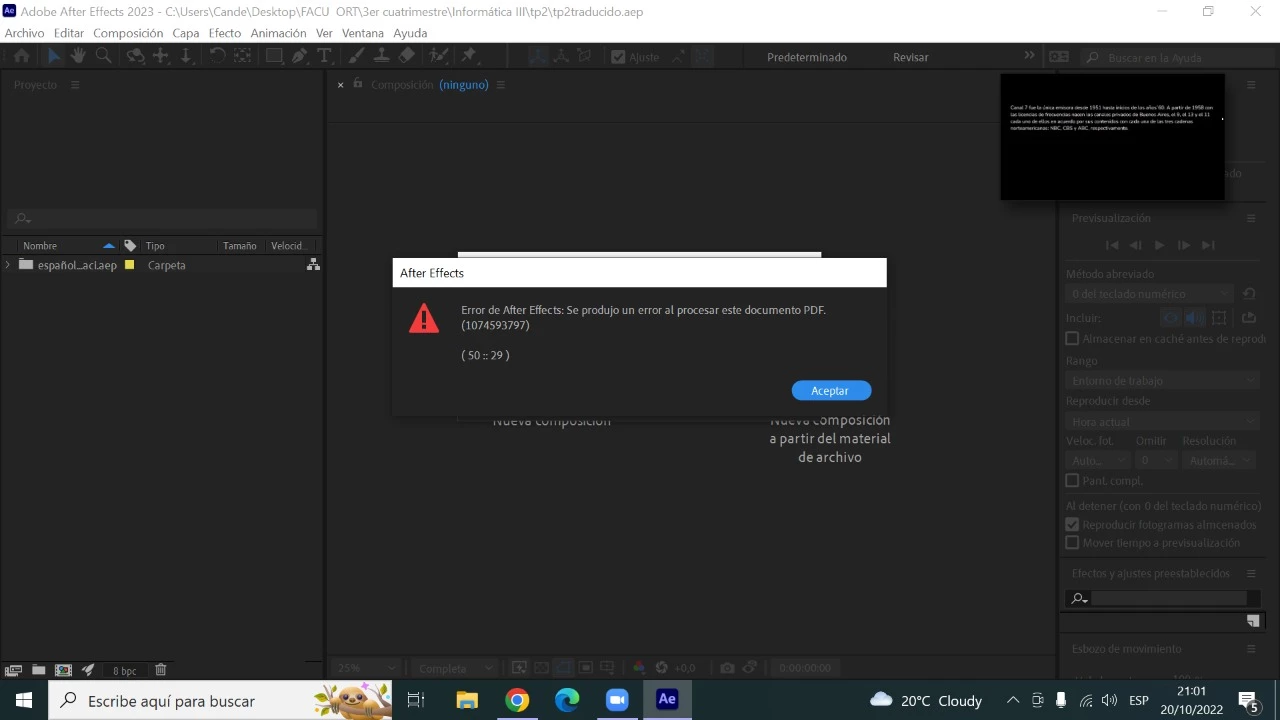Open the Método abreviado dropdown
1280x720 pixels.
click(x=1149, y=294)
